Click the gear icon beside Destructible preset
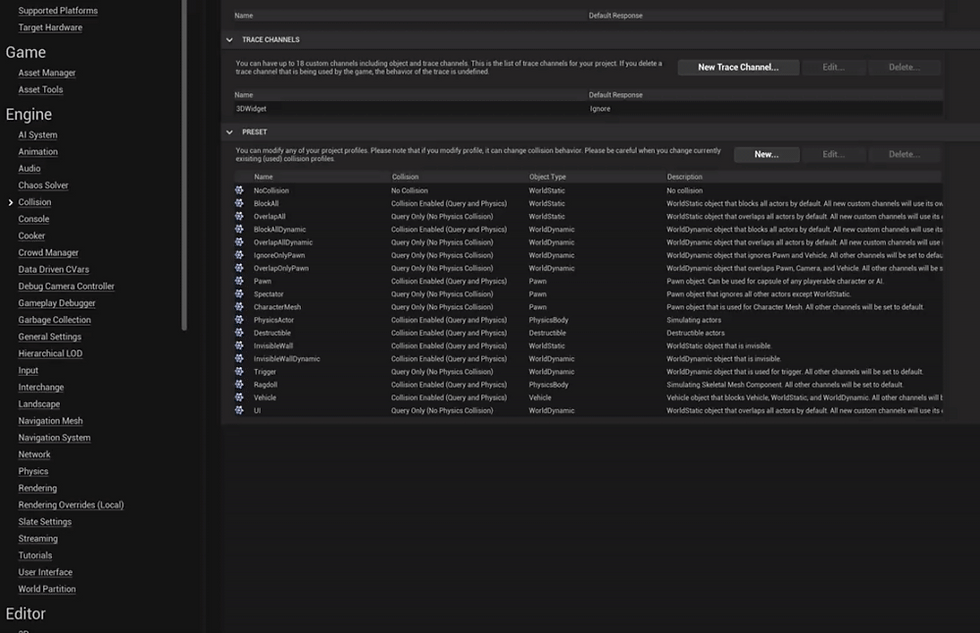The width and height of the screenshot is (980, 633). [239, 332]
